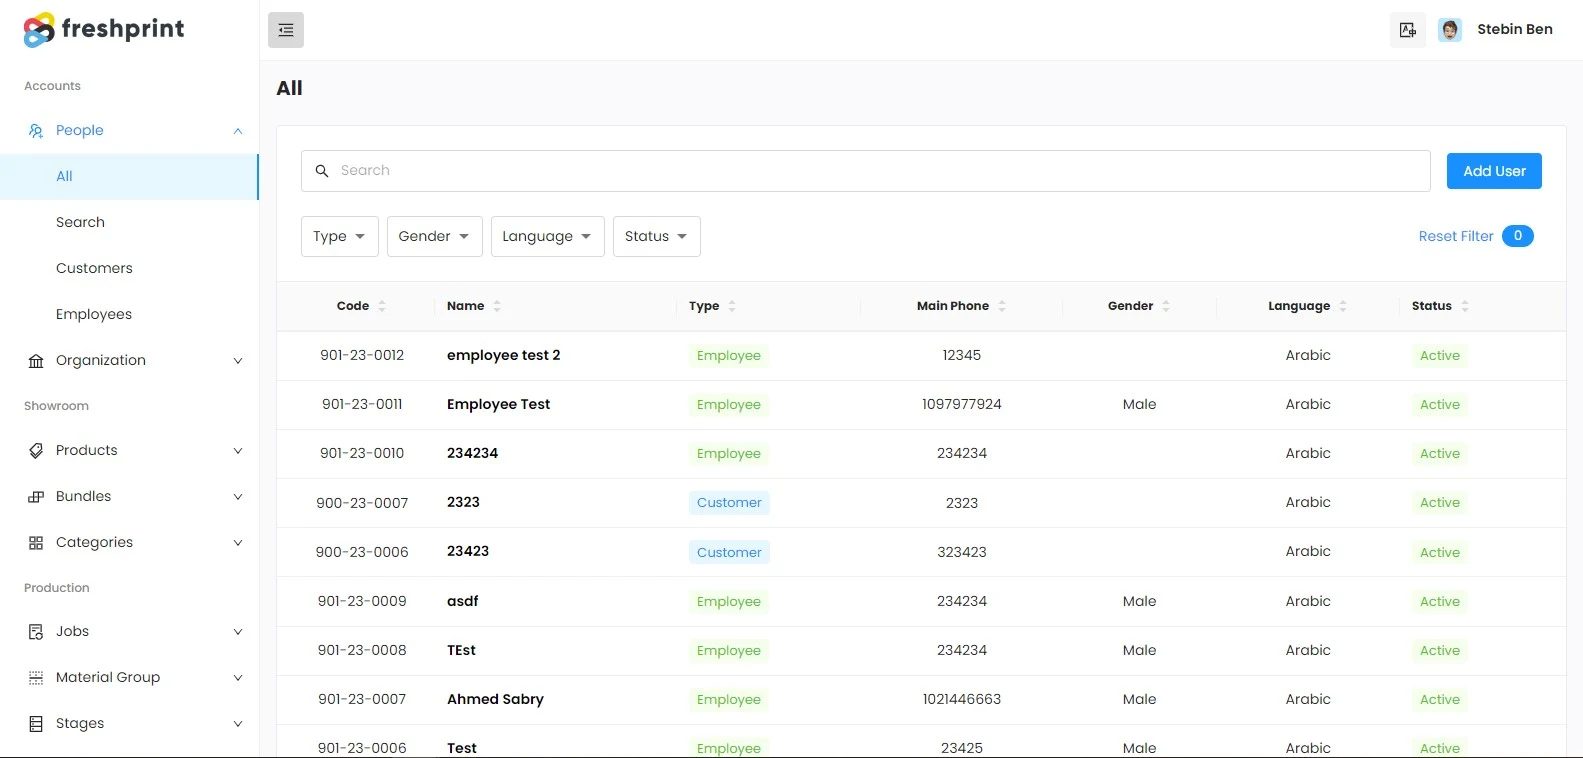Screen dimensions: 1583x758
Task: Click phone number 1021446663
Action: [962, 699]
